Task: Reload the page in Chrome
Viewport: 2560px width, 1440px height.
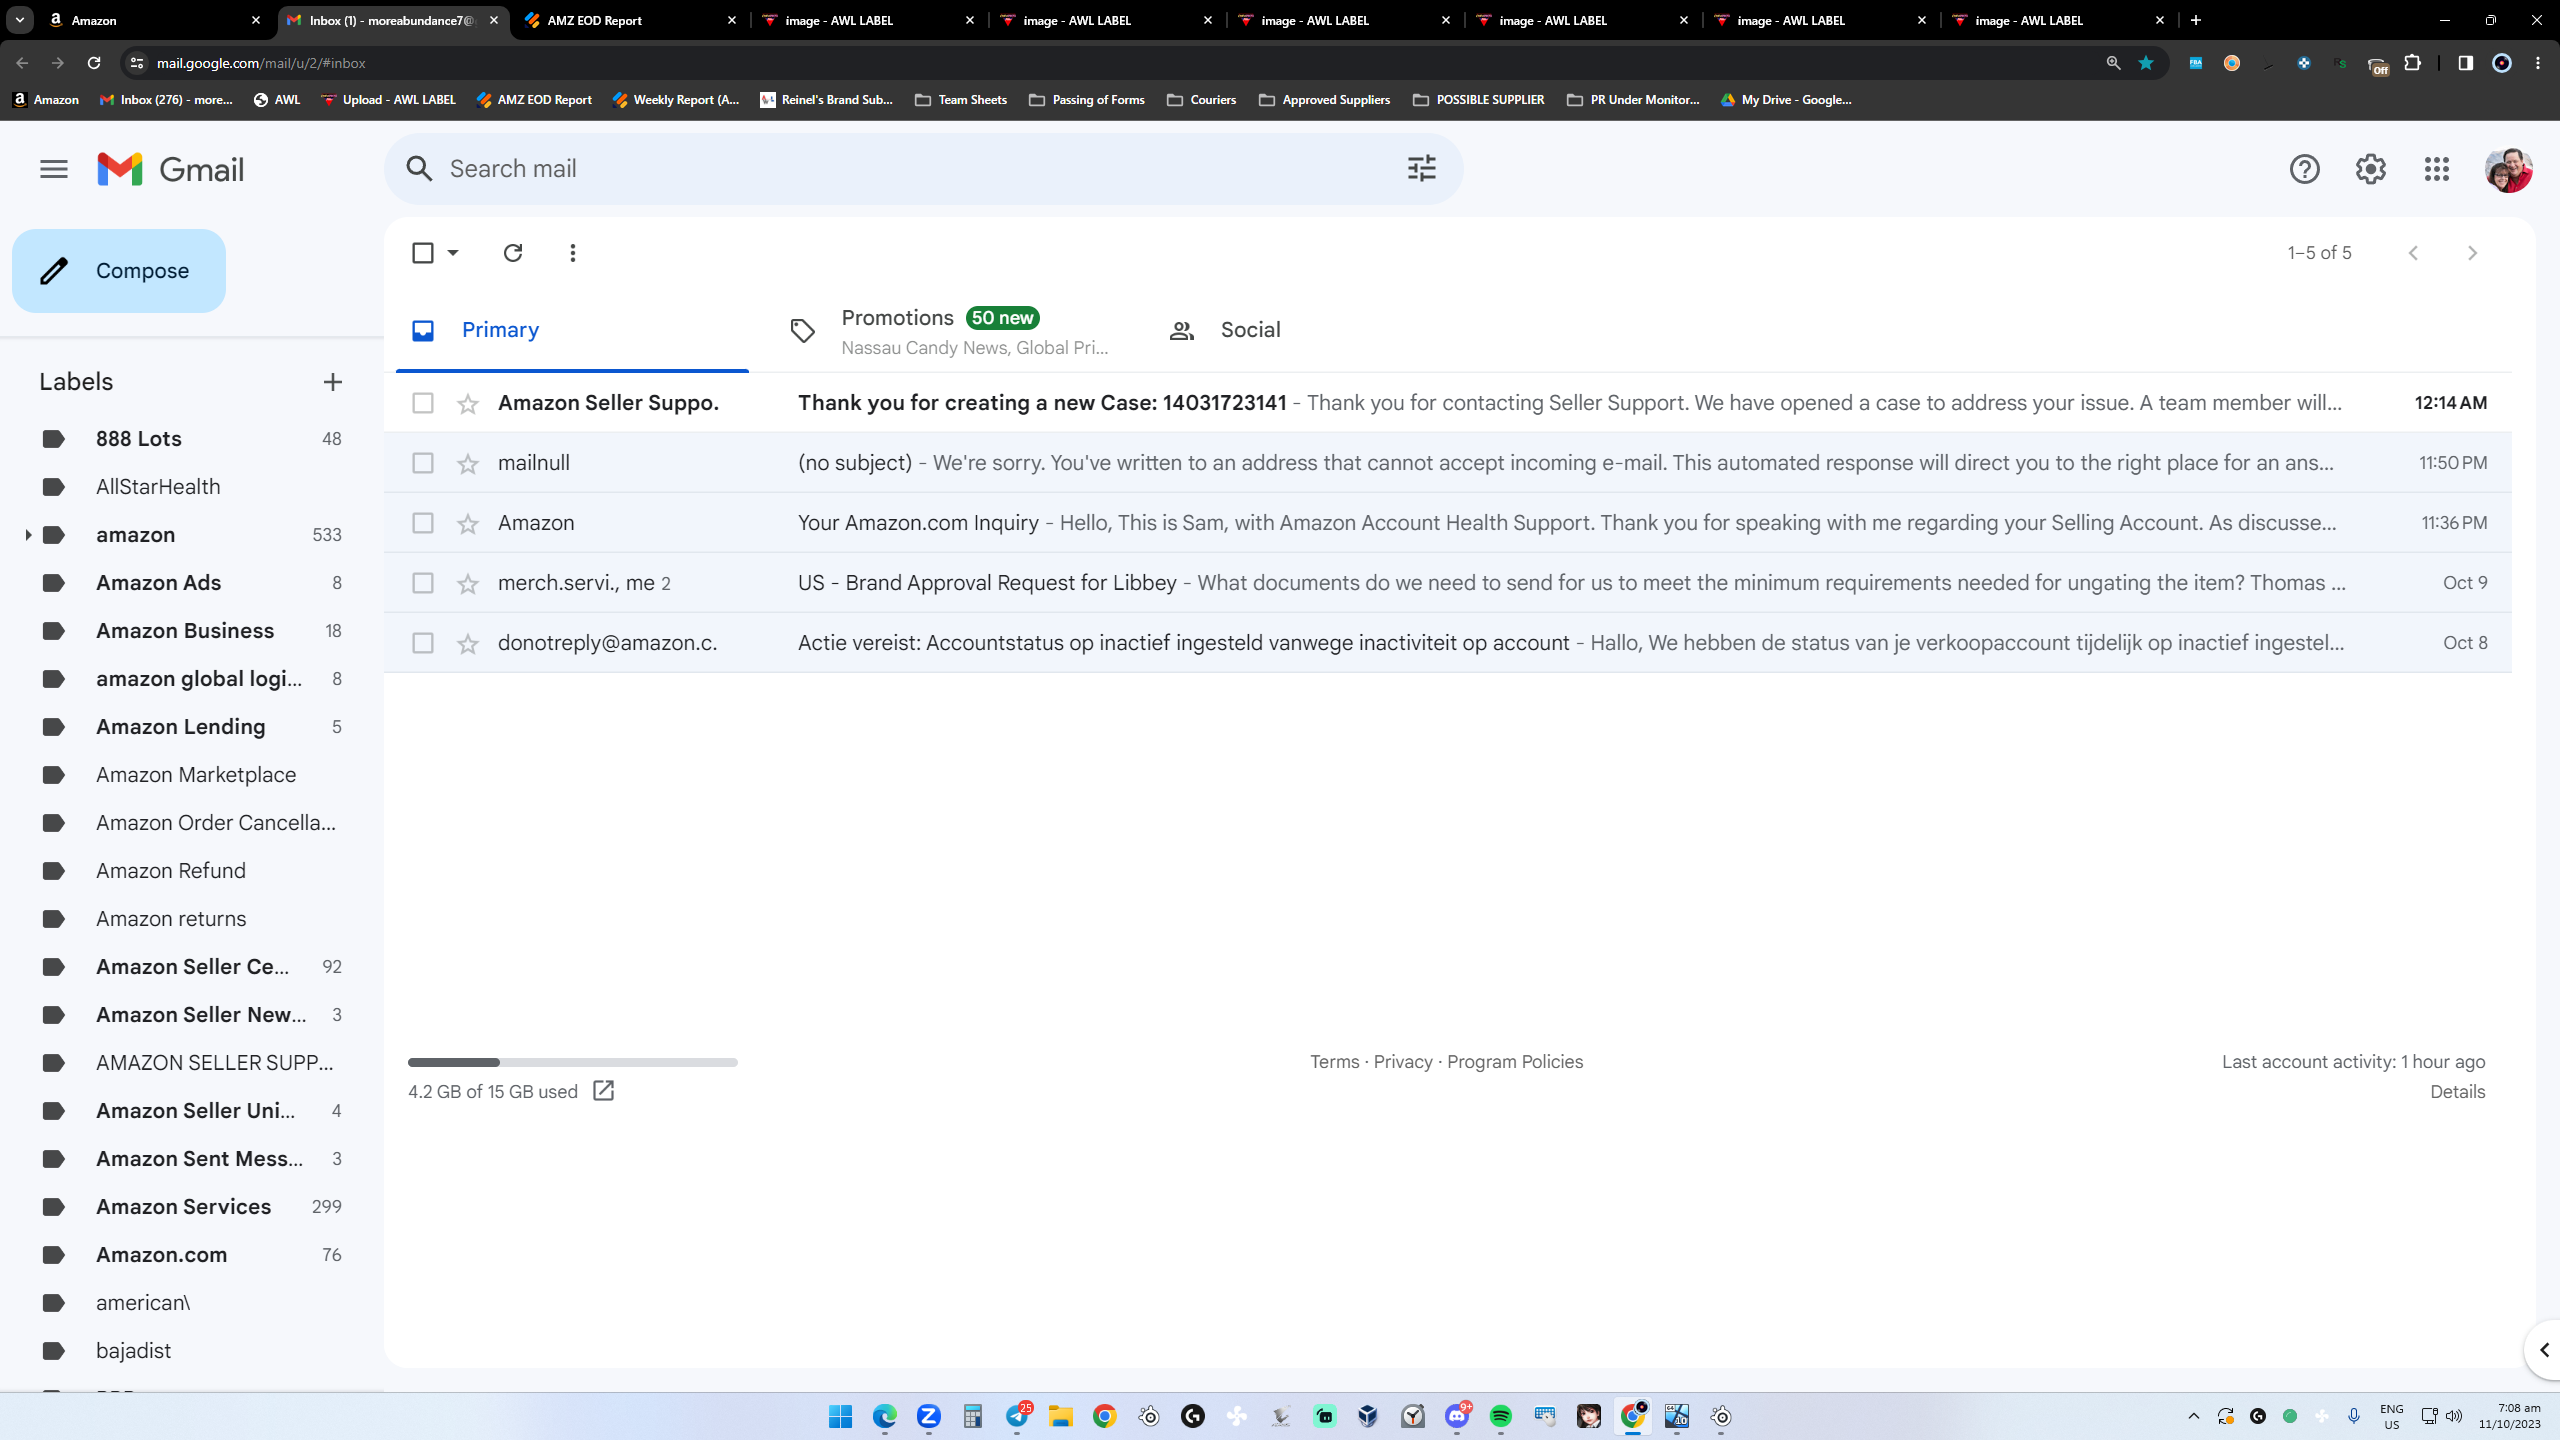Action: 94,63
